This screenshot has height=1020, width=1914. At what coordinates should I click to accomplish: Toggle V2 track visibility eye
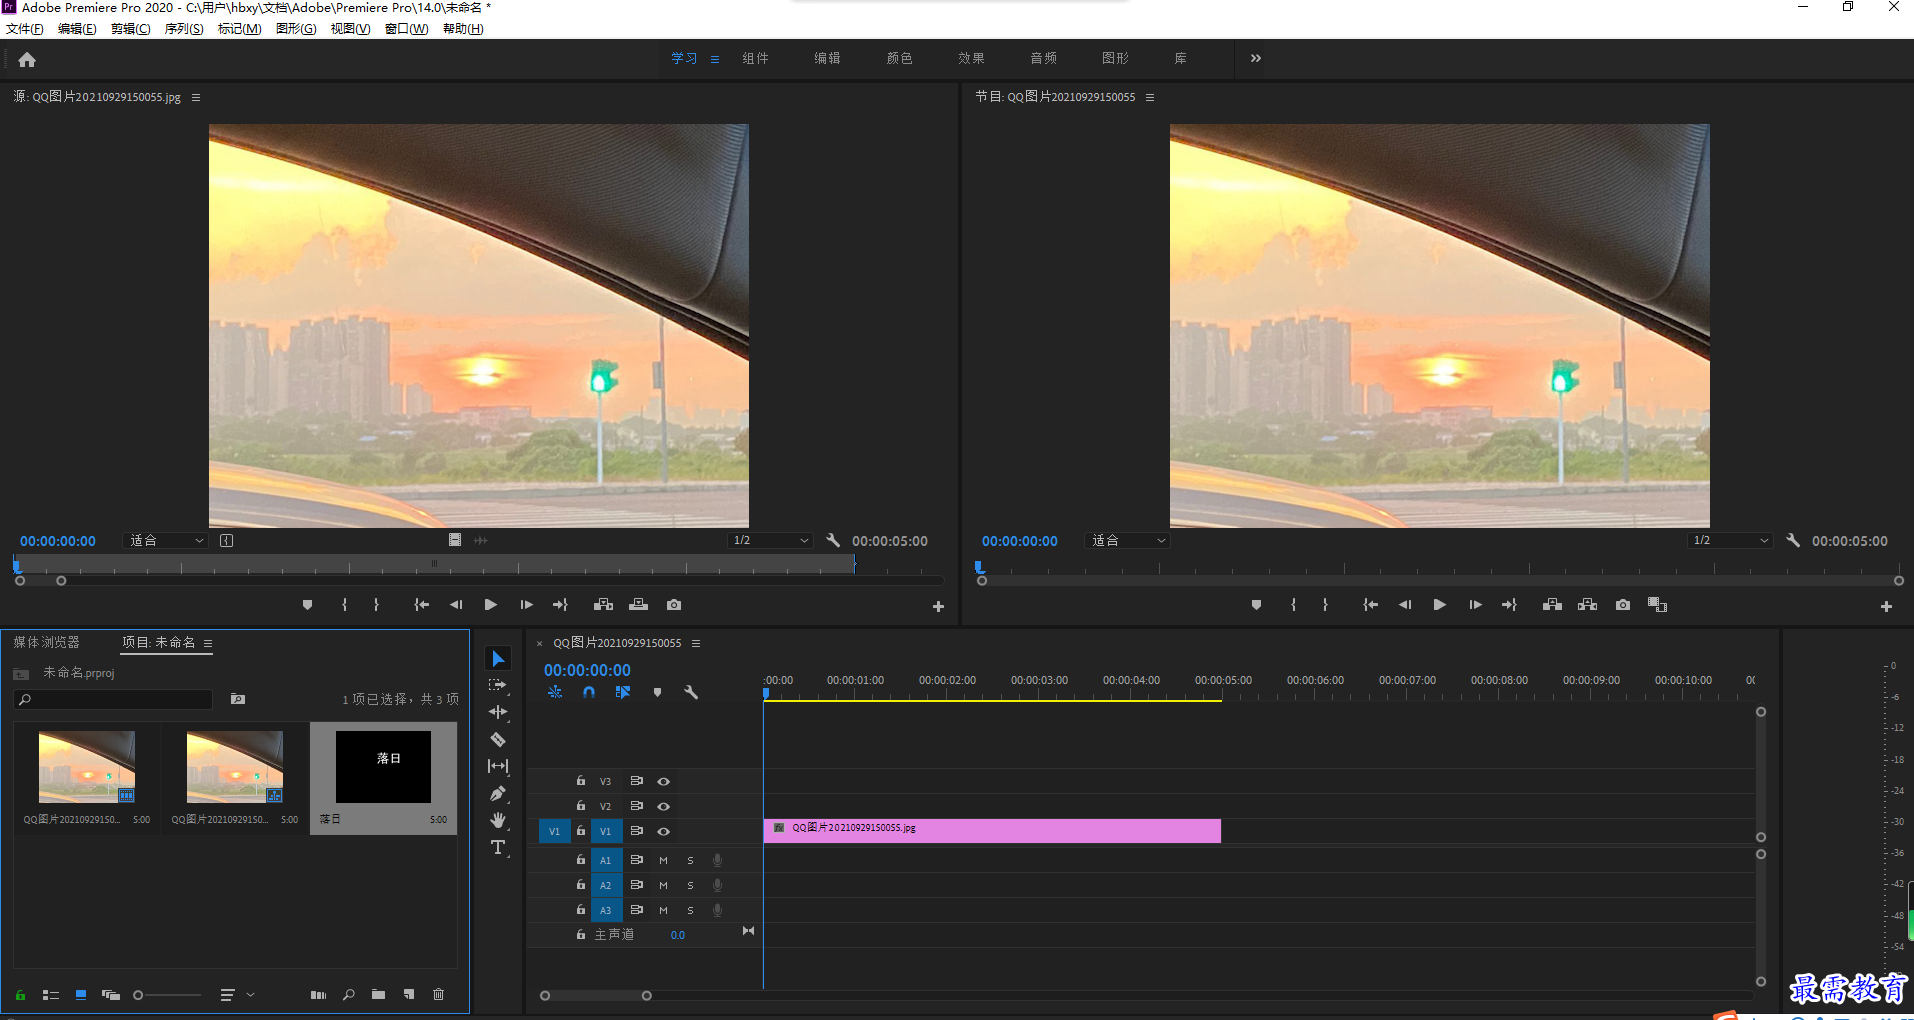coord(663,806)
